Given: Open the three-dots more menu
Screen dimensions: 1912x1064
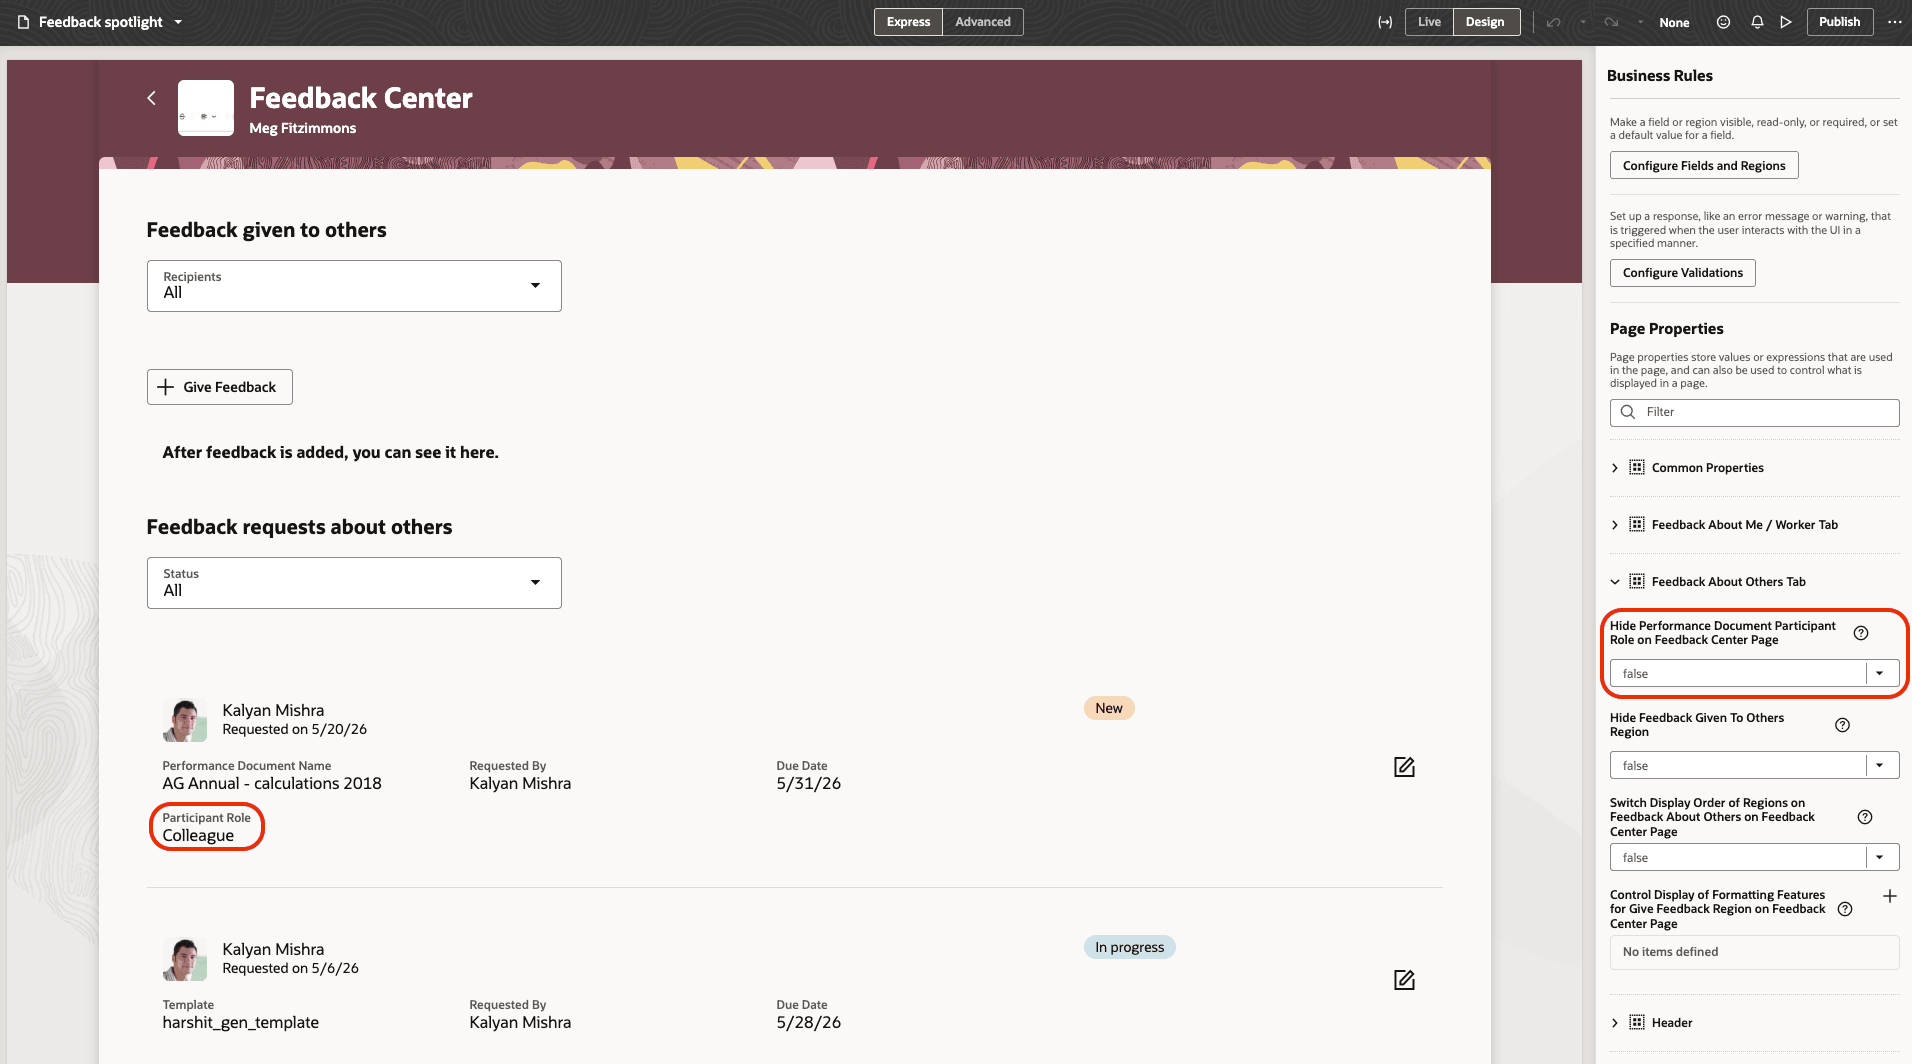Looking at the screenshot, I should [1894, 22].
